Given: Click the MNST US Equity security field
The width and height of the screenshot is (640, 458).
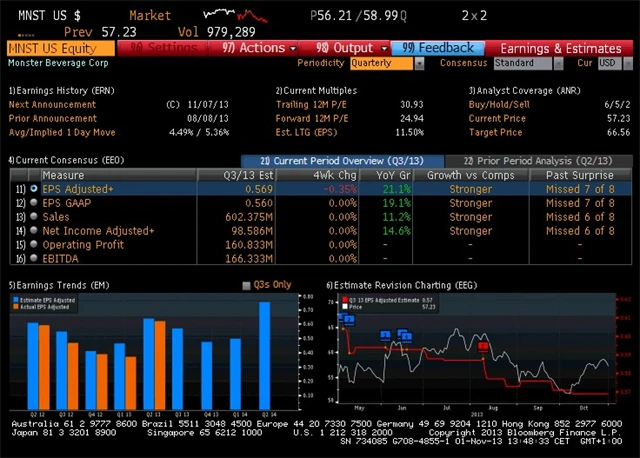Looking at the screenshot, I should point(60,48).
